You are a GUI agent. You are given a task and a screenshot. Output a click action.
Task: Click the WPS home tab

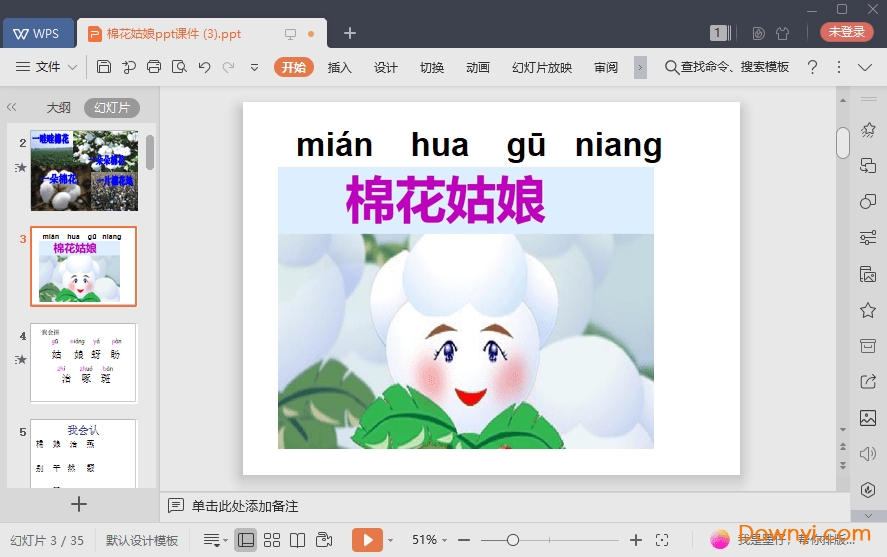(x=37, y=33)
